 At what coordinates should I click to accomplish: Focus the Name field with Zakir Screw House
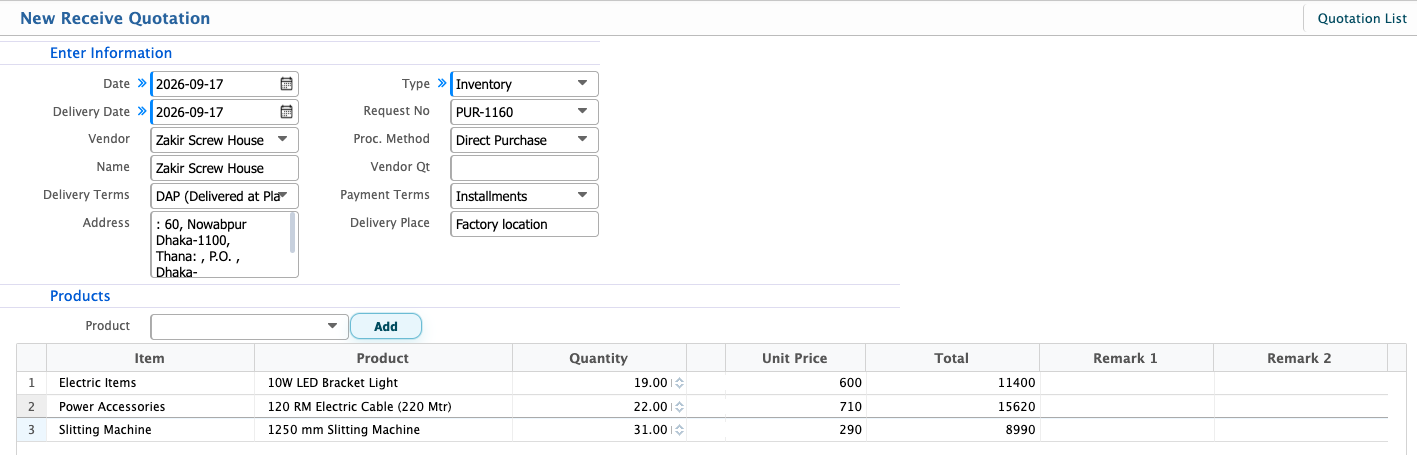(225, 168)
